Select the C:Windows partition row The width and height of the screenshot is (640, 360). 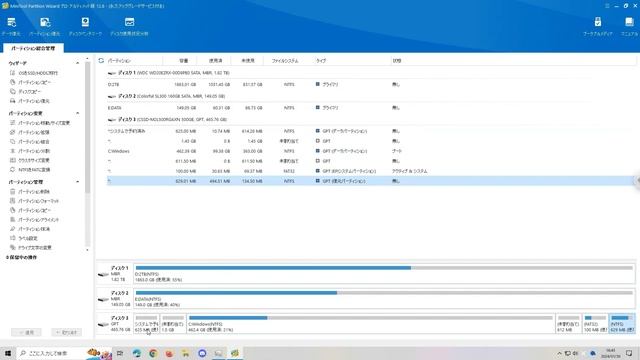coord(371,151)
